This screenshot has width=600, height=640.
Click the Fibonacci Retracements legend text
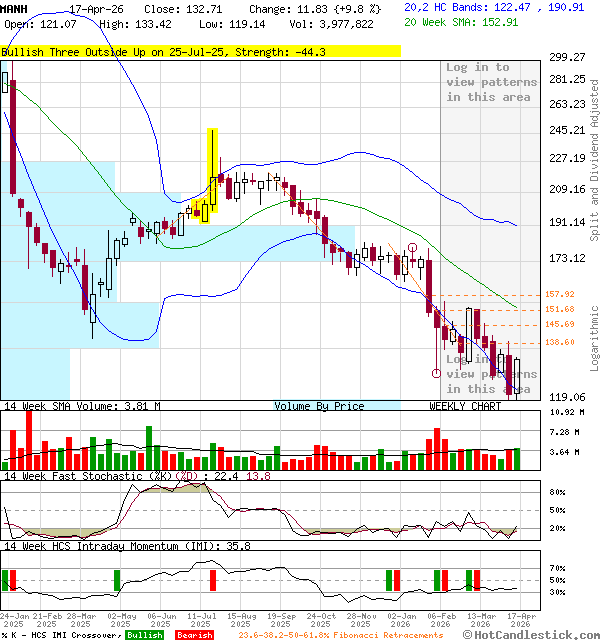[340, 635]
